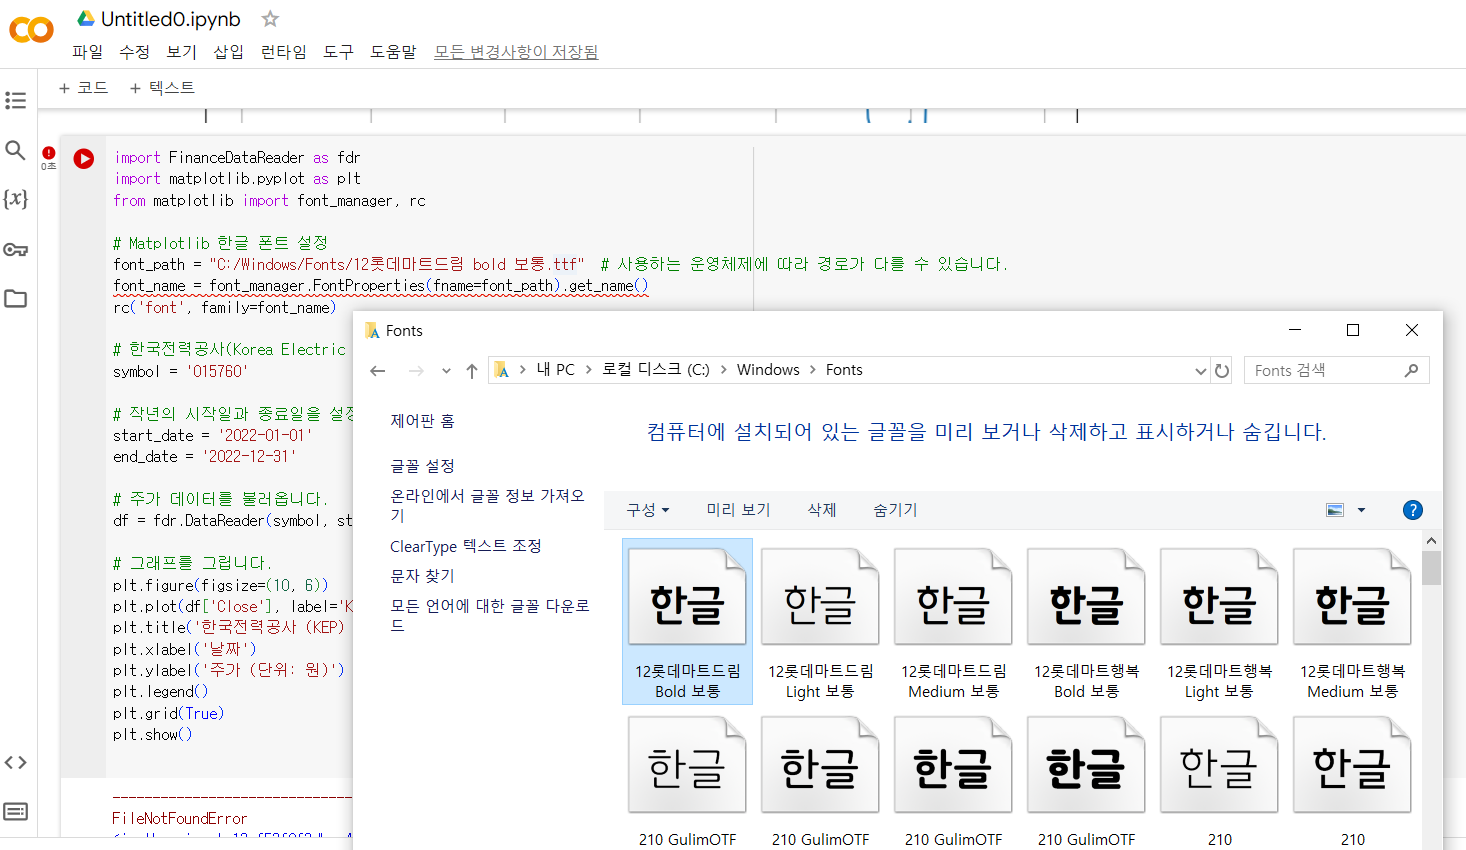
Task: Select 12롯데마트행복 Light 보통 font
Action: tap(1219, 622)
